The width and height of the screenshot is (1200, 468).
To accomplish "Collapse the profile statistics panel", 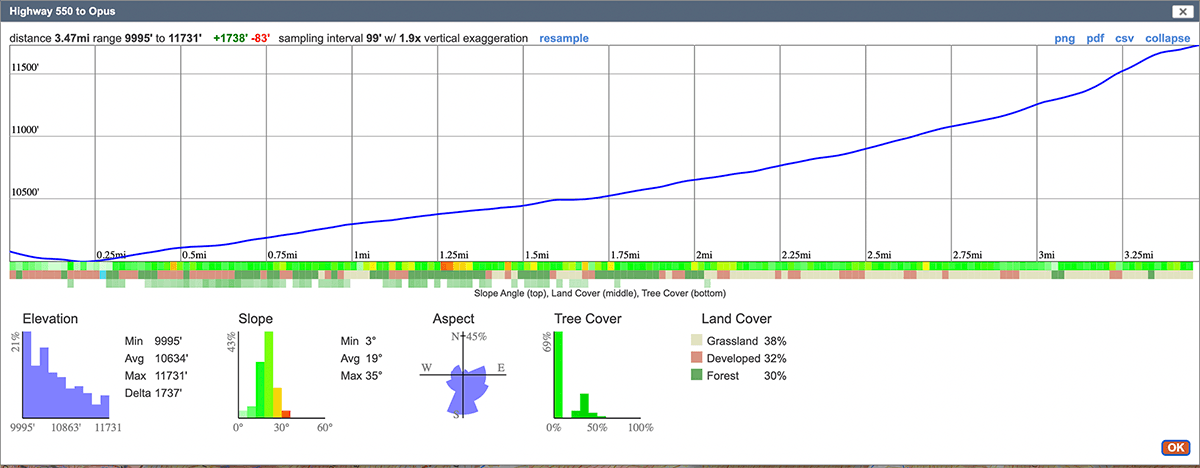I will (1167, 38).
